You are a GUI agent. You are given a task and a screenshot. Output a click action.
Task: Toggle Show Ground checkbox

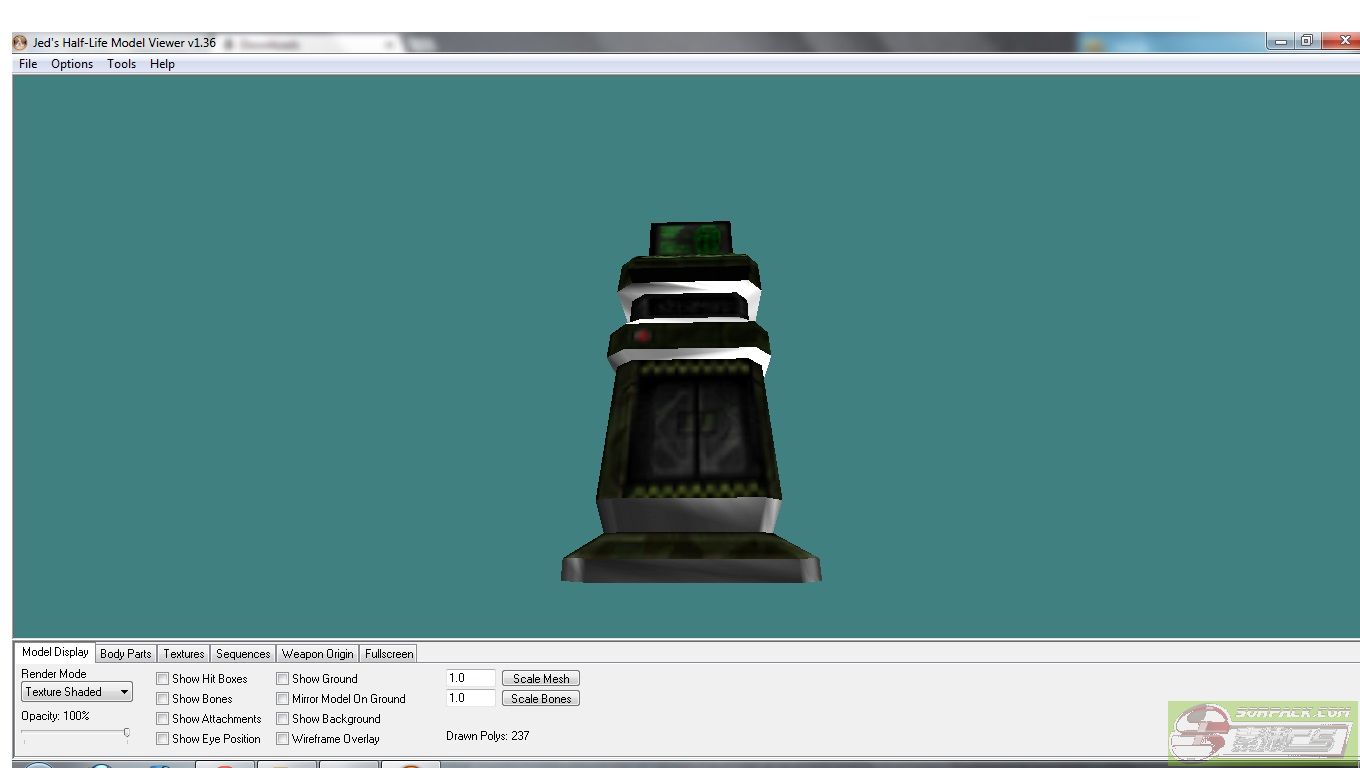pyautogui.click(x=282, y=679)
